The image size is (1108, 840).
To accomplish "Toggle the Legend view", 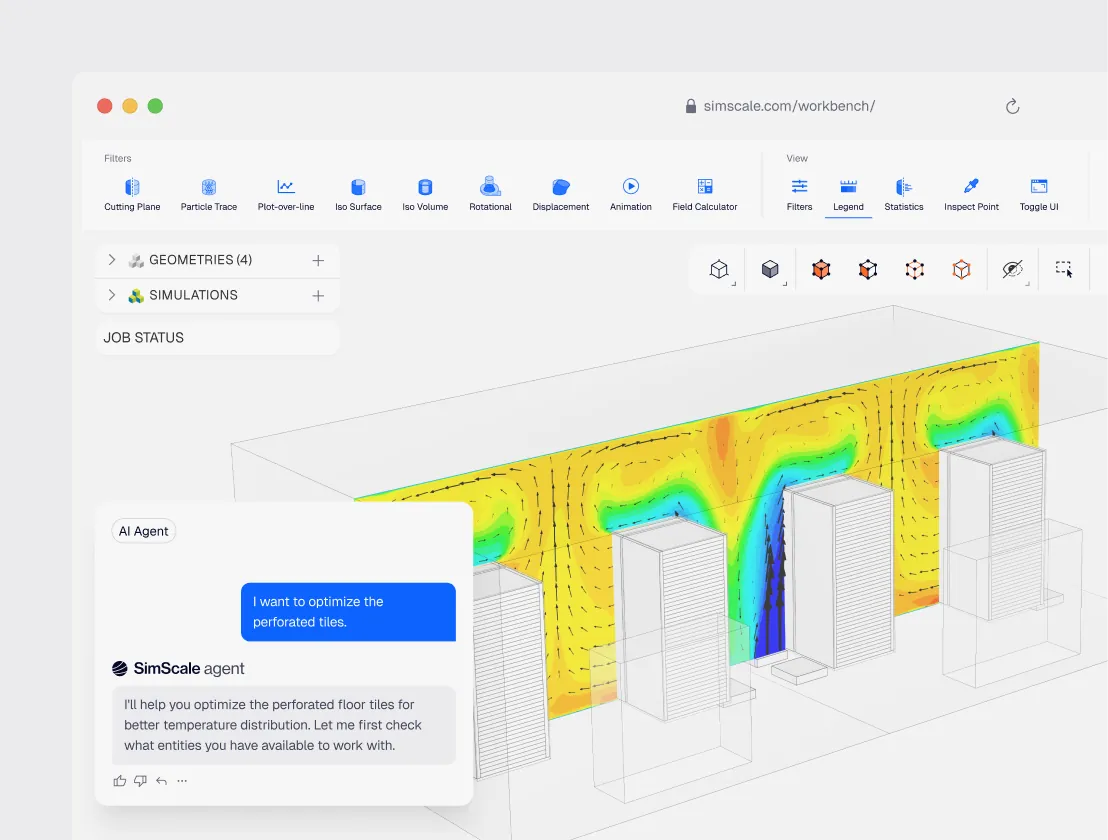I will [848, 195].
